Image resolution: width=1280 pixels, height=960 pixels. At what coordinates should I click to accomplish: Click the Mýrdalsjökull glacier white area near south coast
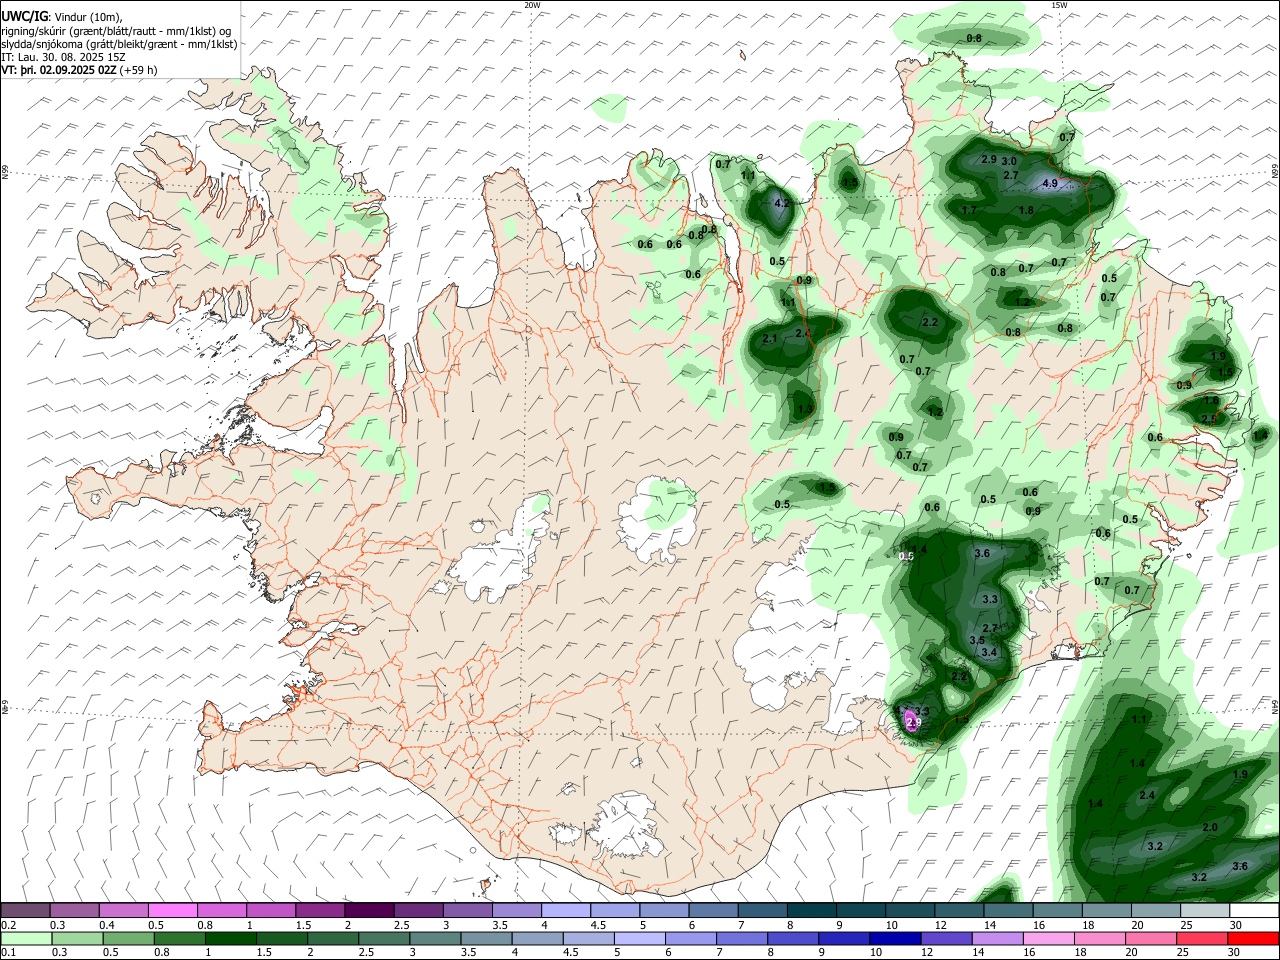pyautogui.click(x=627, y=826)
